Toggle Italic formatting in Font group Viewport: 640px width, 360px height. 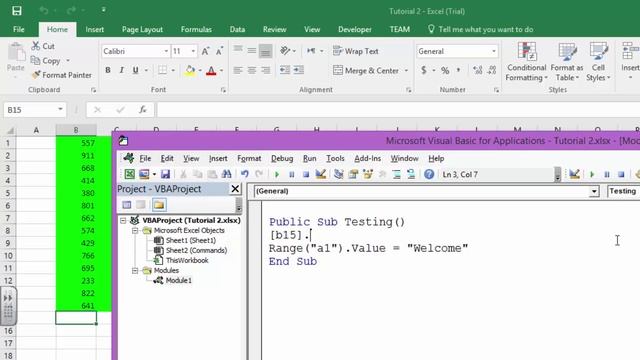tap(121, 70)
